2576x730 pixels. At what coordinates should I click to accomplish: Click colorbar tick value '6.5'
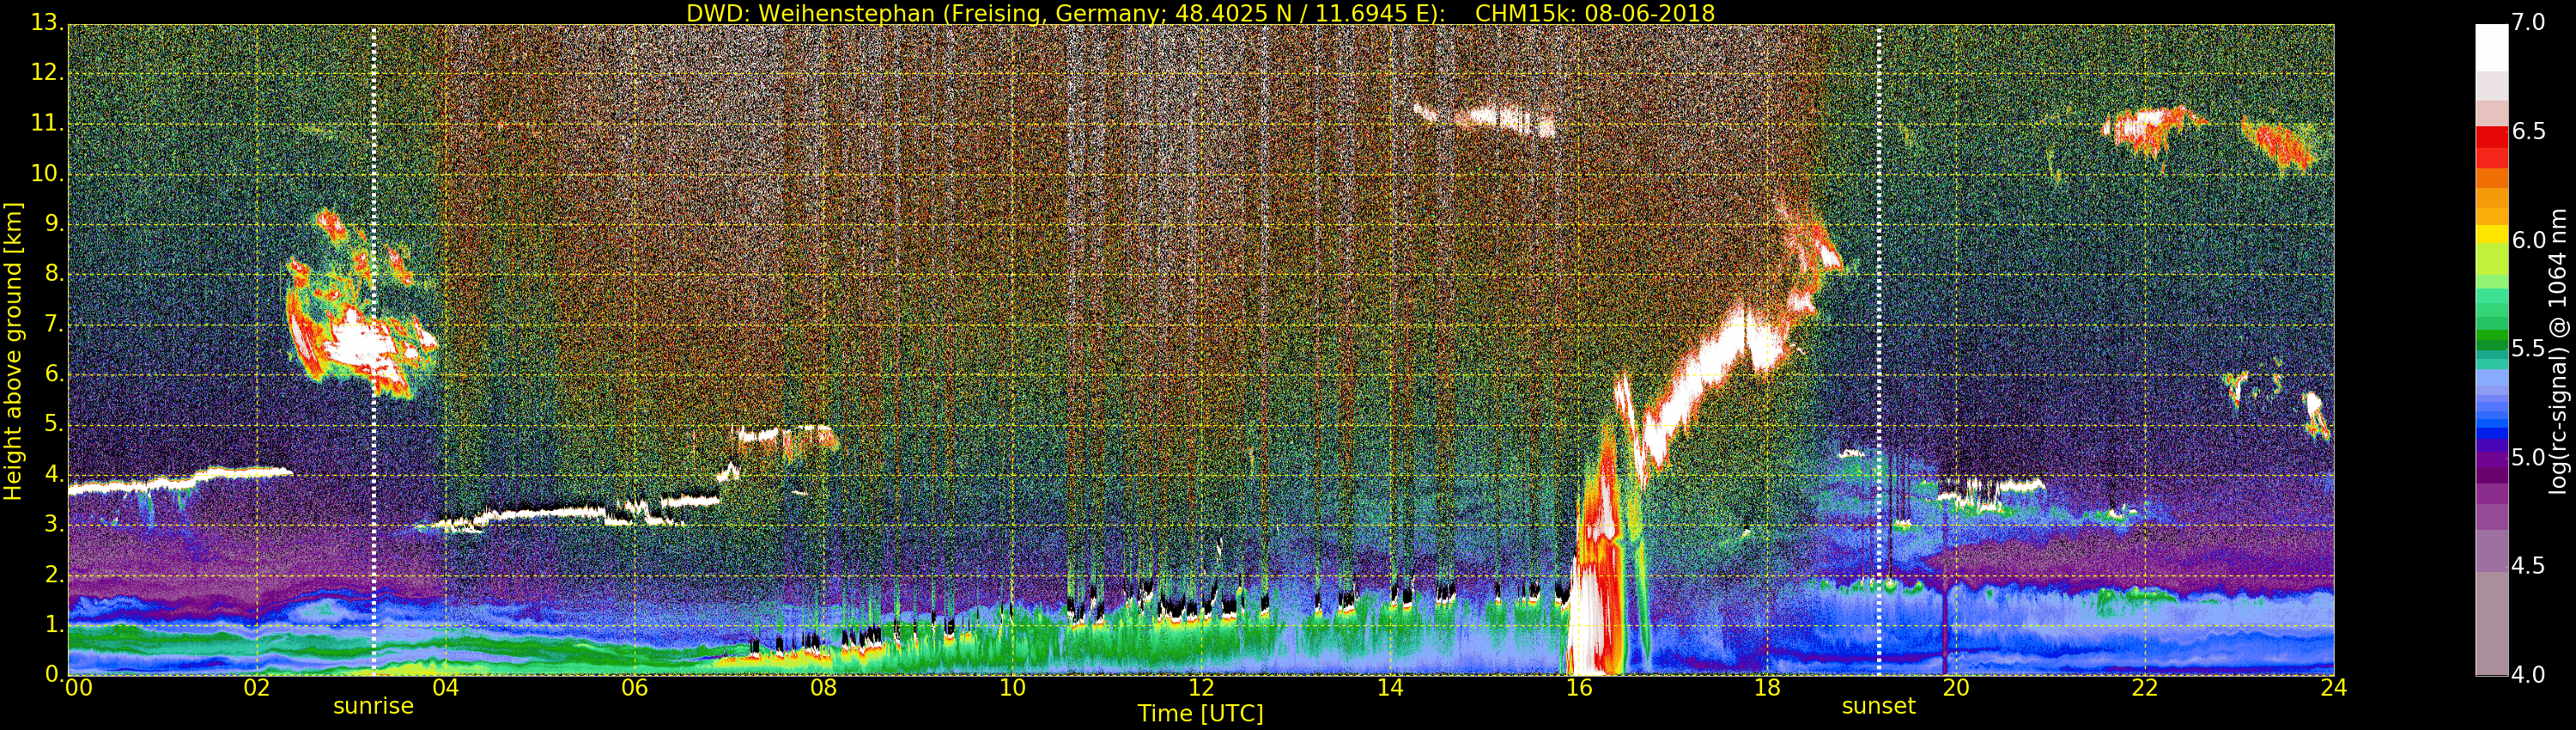coord(2529,131)
